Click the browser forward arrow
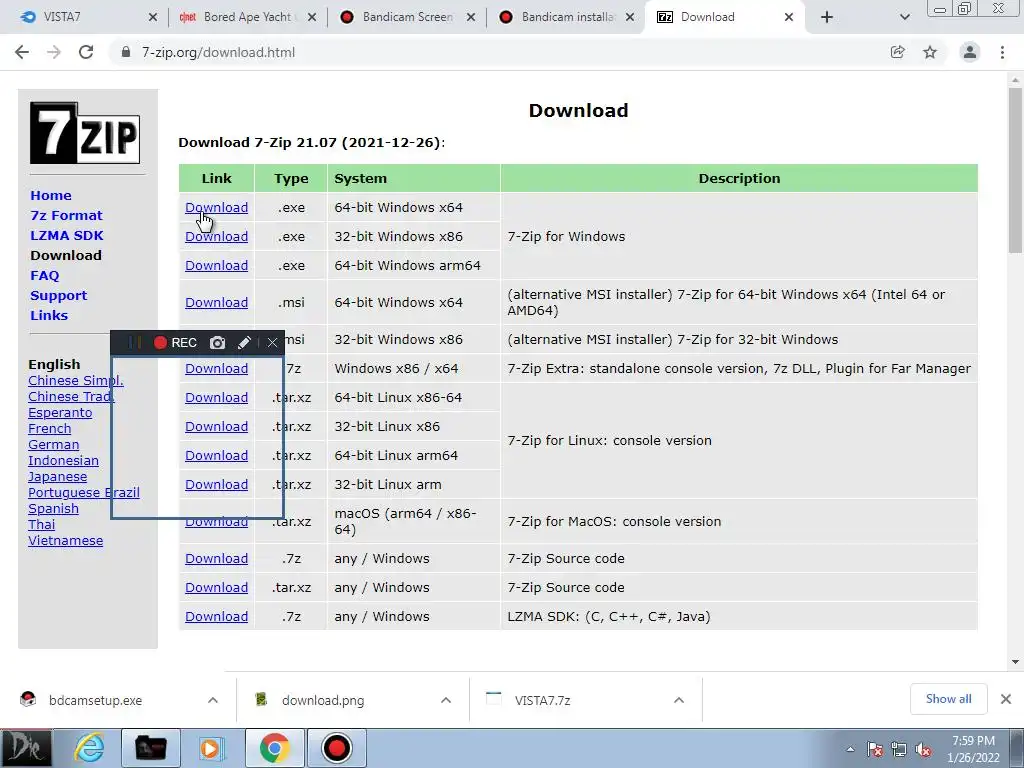The width and height of the screenshot is (1024, 768). pyautogui.click(x=54, y=52)
